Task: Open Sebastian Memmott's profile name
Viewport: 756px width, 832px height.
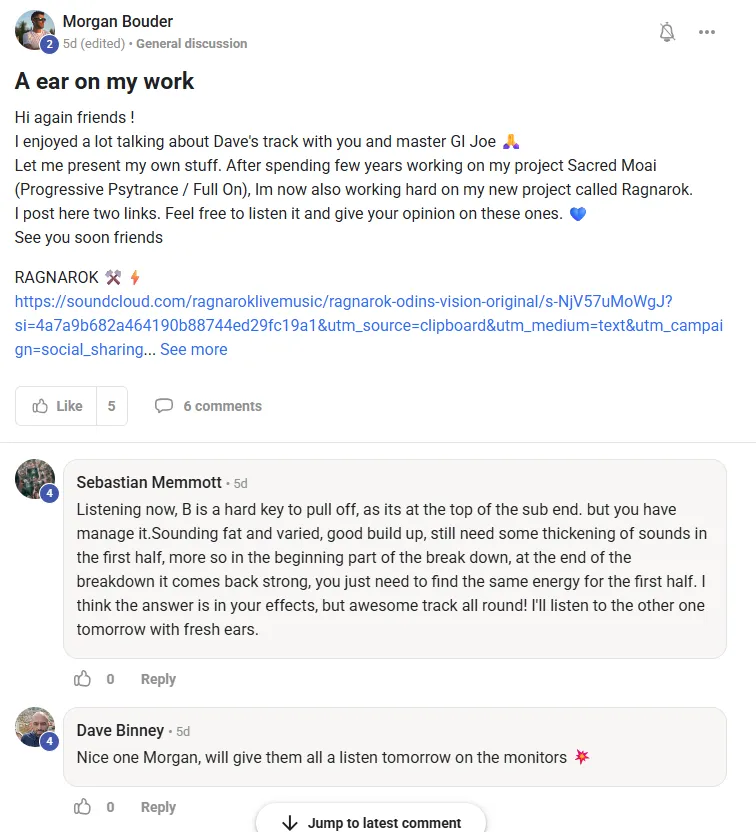Action: pyautogui.click(x=149, y=482)
